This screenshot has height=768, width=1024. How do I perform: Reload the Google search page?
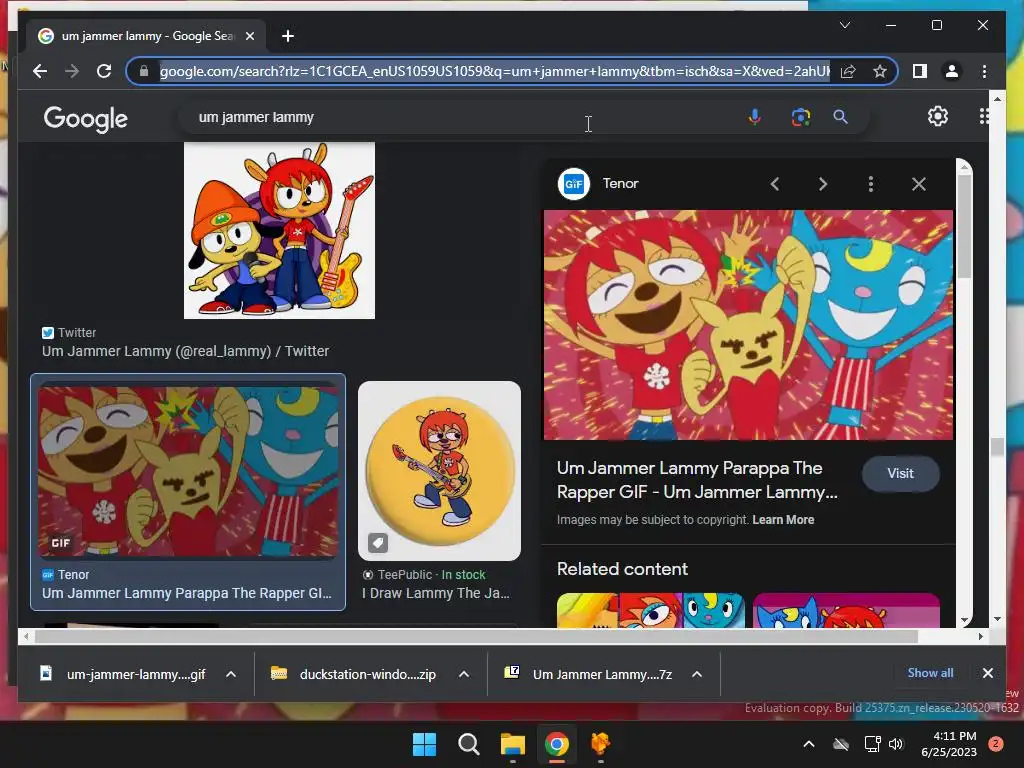[104, 71]
